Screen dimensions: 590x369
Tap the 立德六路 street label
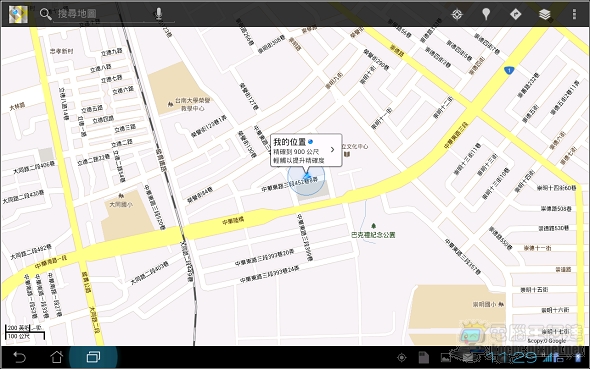[123, 90]
